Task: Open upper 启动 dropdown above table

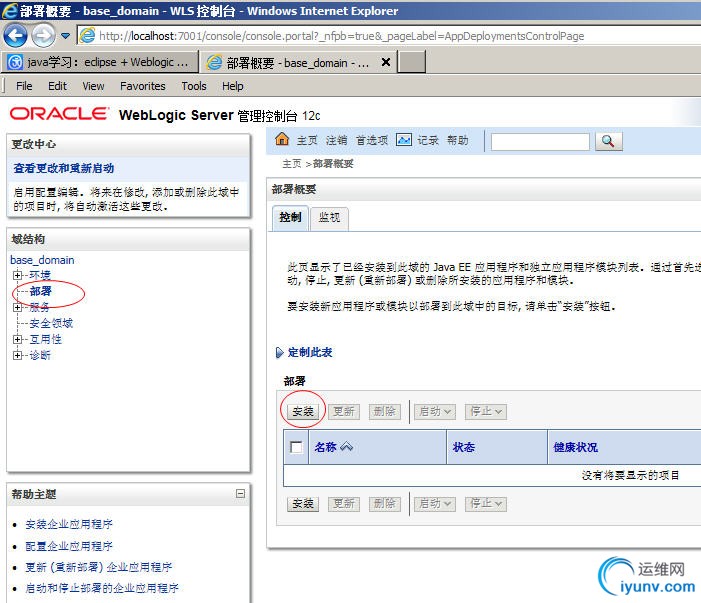Action: tap(435, 411)
